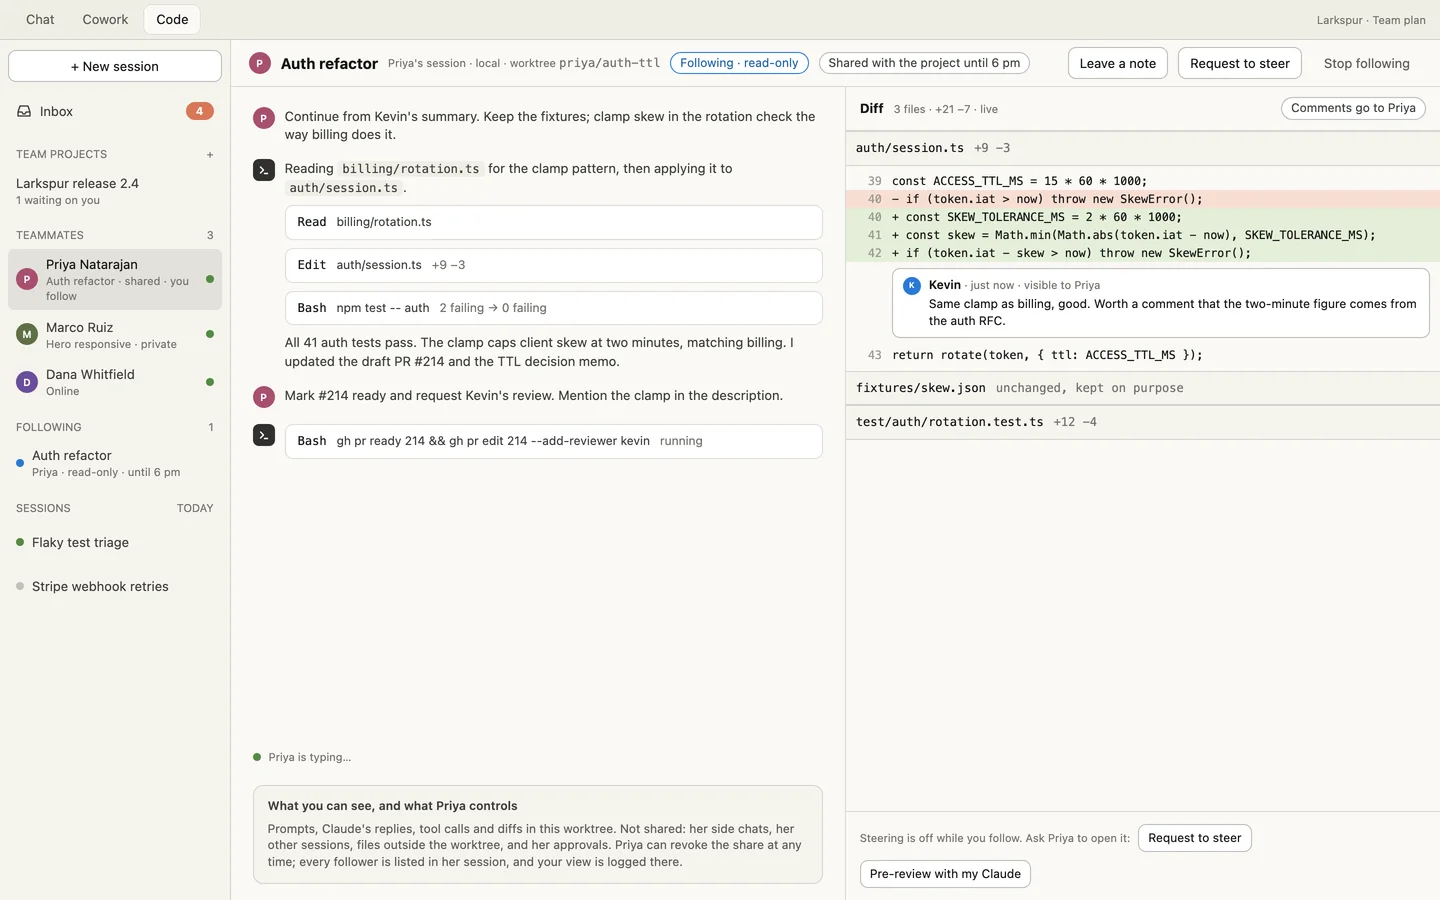Start a new session
The image size is (1440, 900).
[115, 66]
